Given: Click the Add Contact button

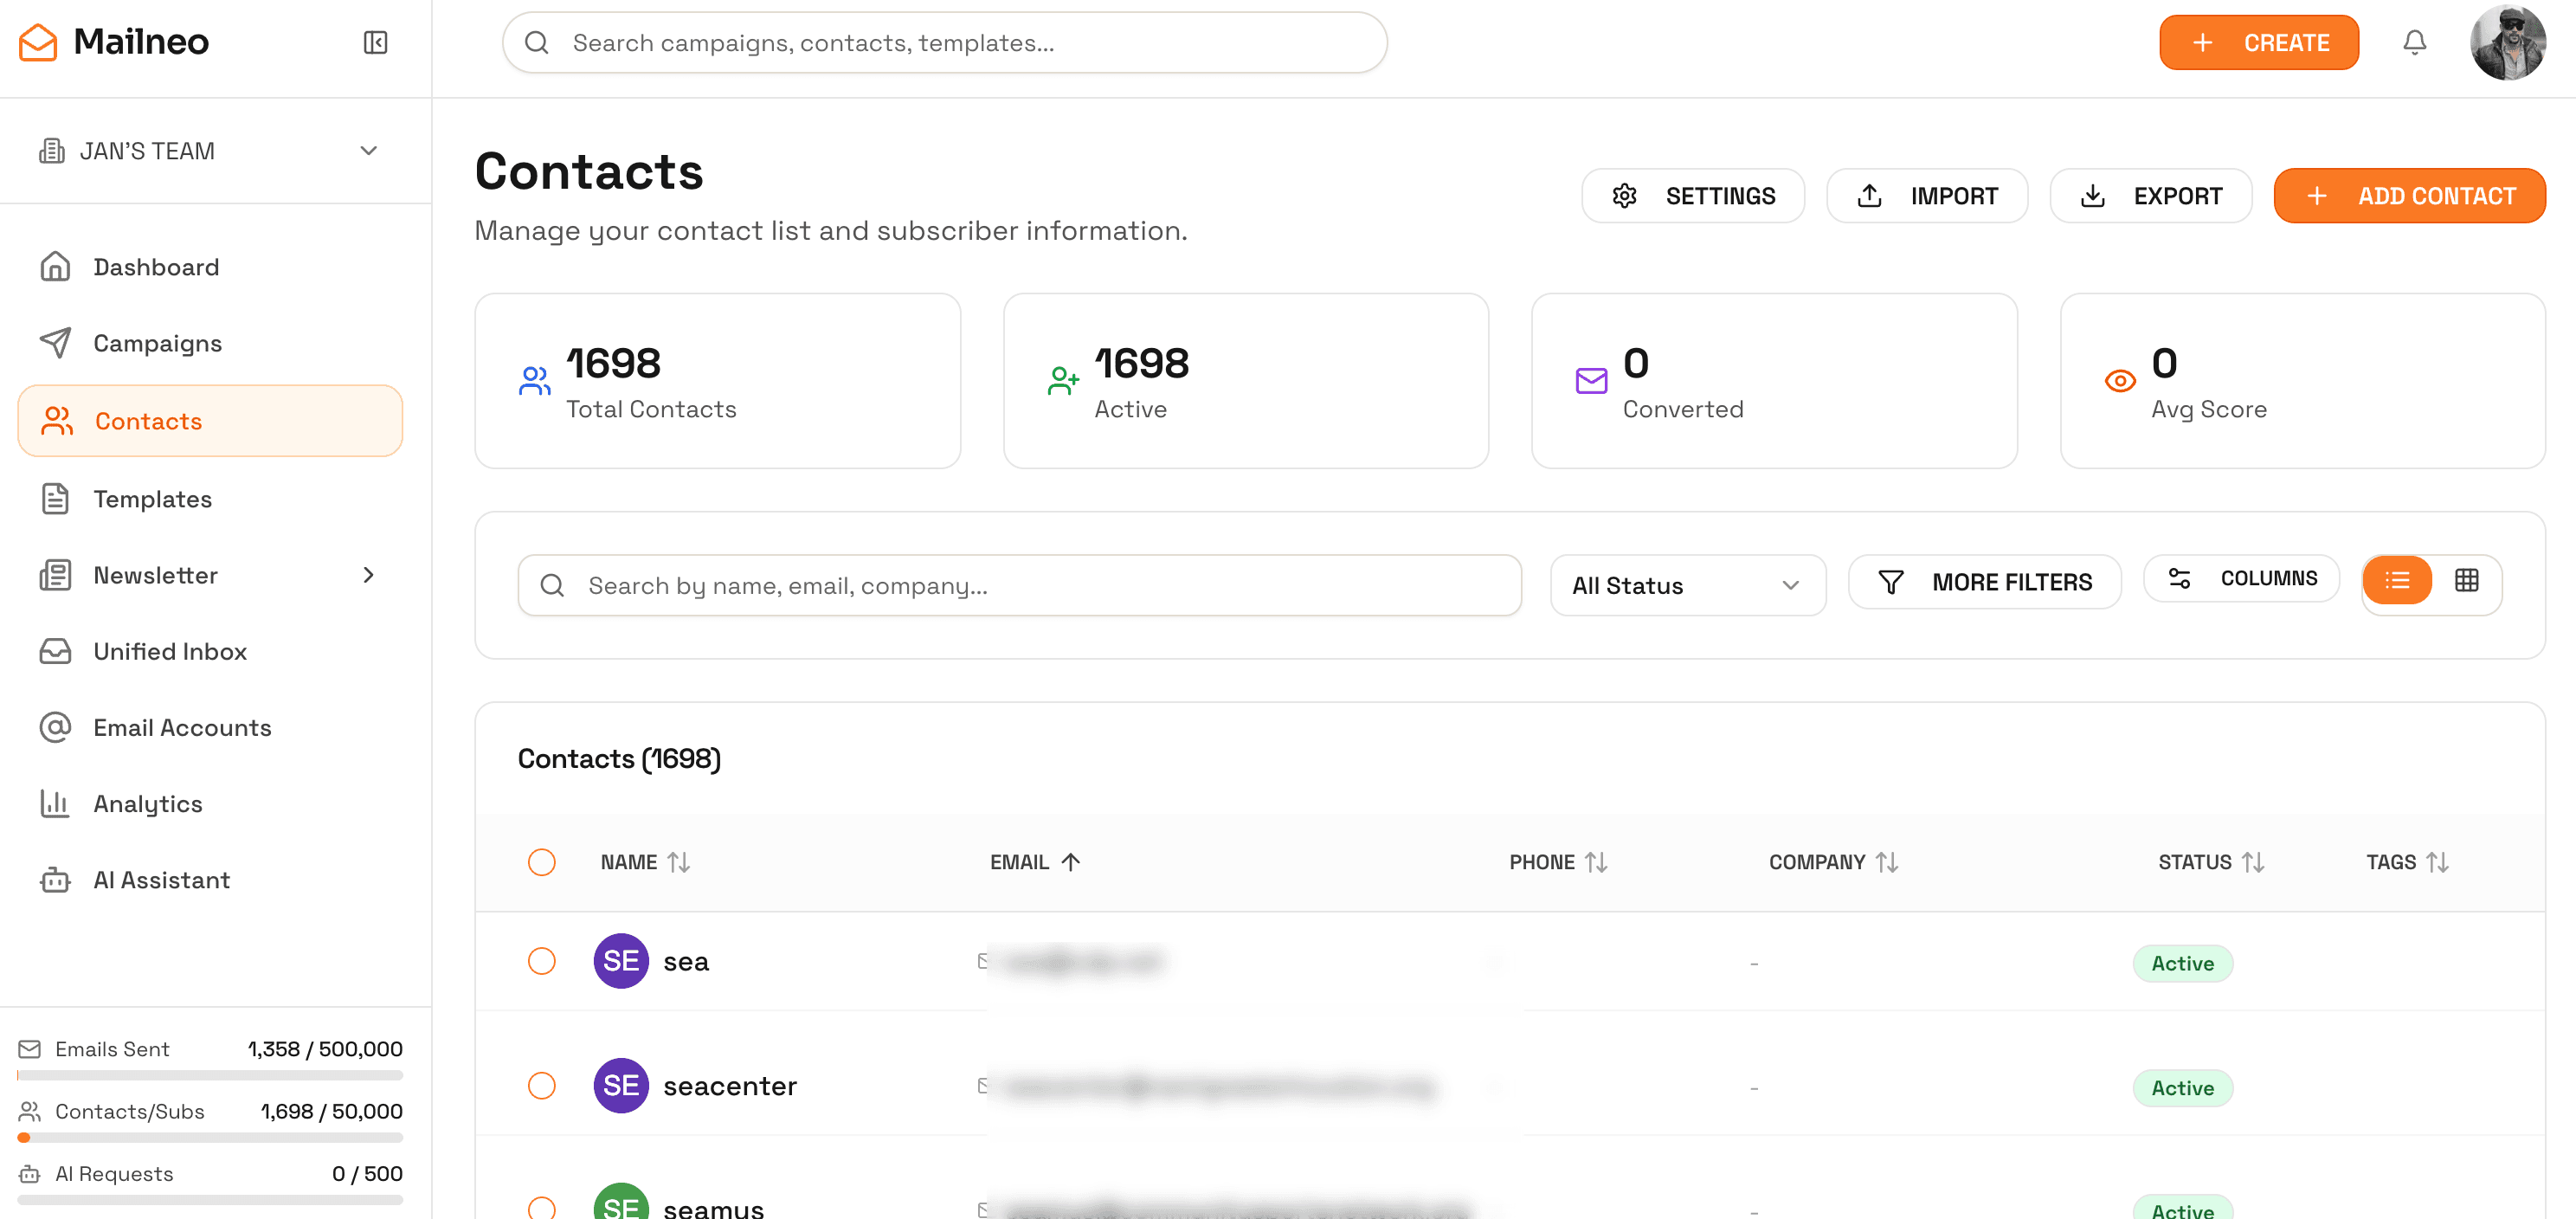Looking at the screenshot, I should coord(2410,195).
